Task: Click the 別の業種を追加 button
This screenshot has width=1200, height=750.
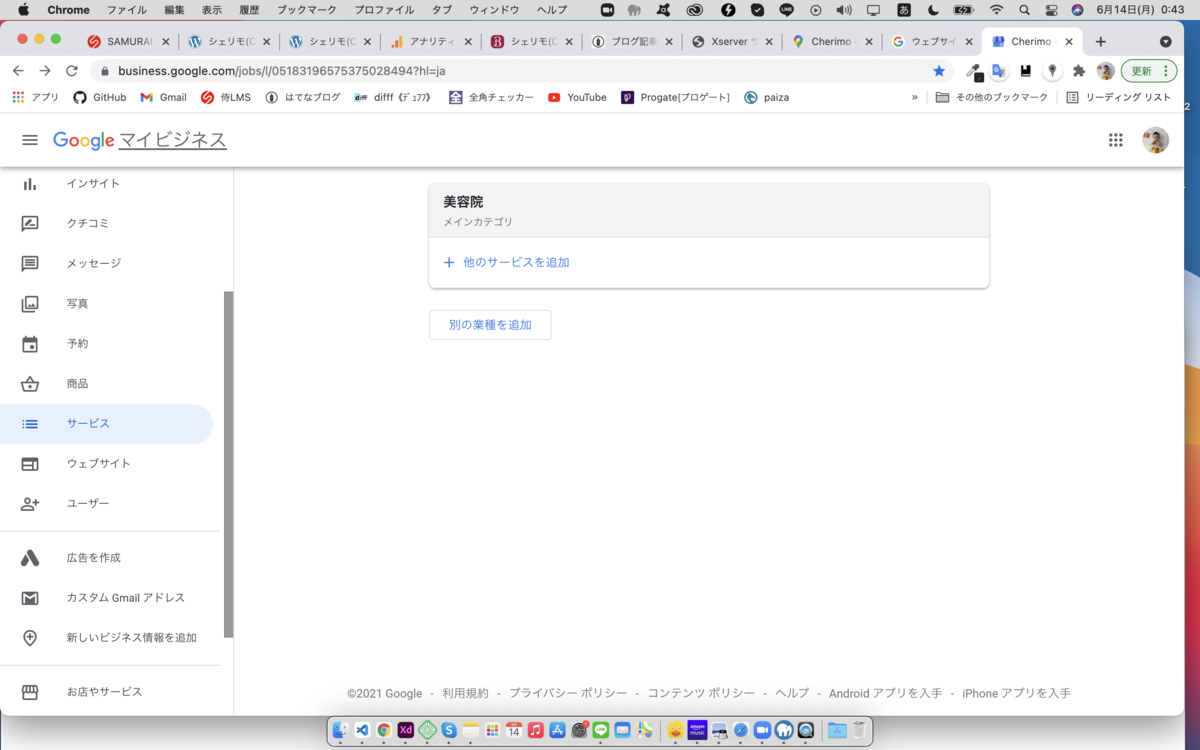Action: (490, 324)
